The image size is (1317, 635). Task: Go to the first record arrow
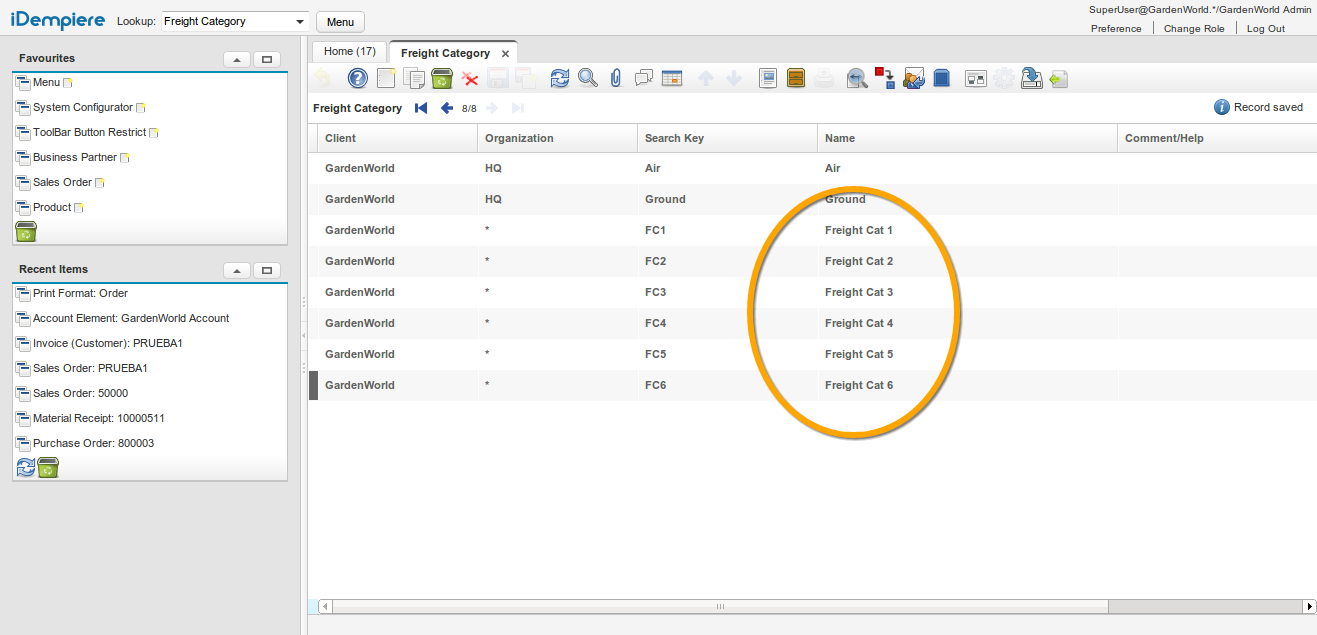pyautogui.click(x=421, y=108)
